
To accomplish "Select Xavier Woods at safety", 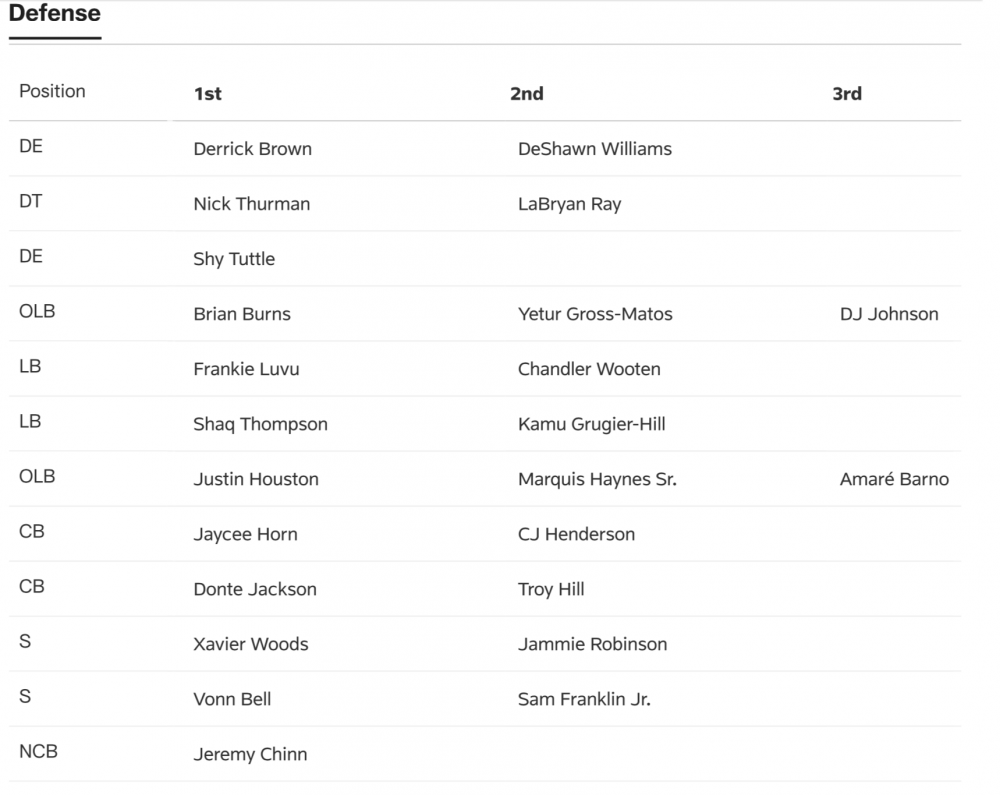I will pyautogui.click(x=250, y=644).
